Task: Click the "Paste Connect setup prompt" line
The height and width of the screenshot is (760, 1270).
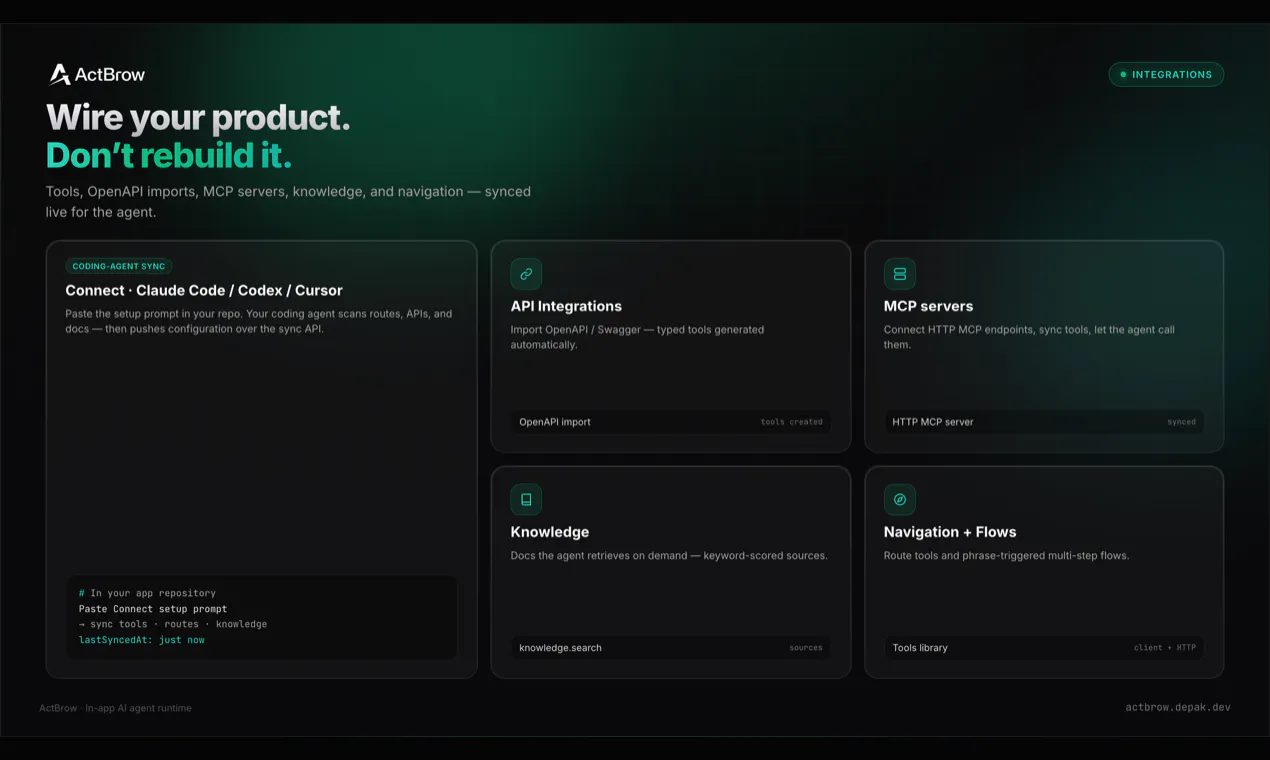Action: click(x=153, y=609)
